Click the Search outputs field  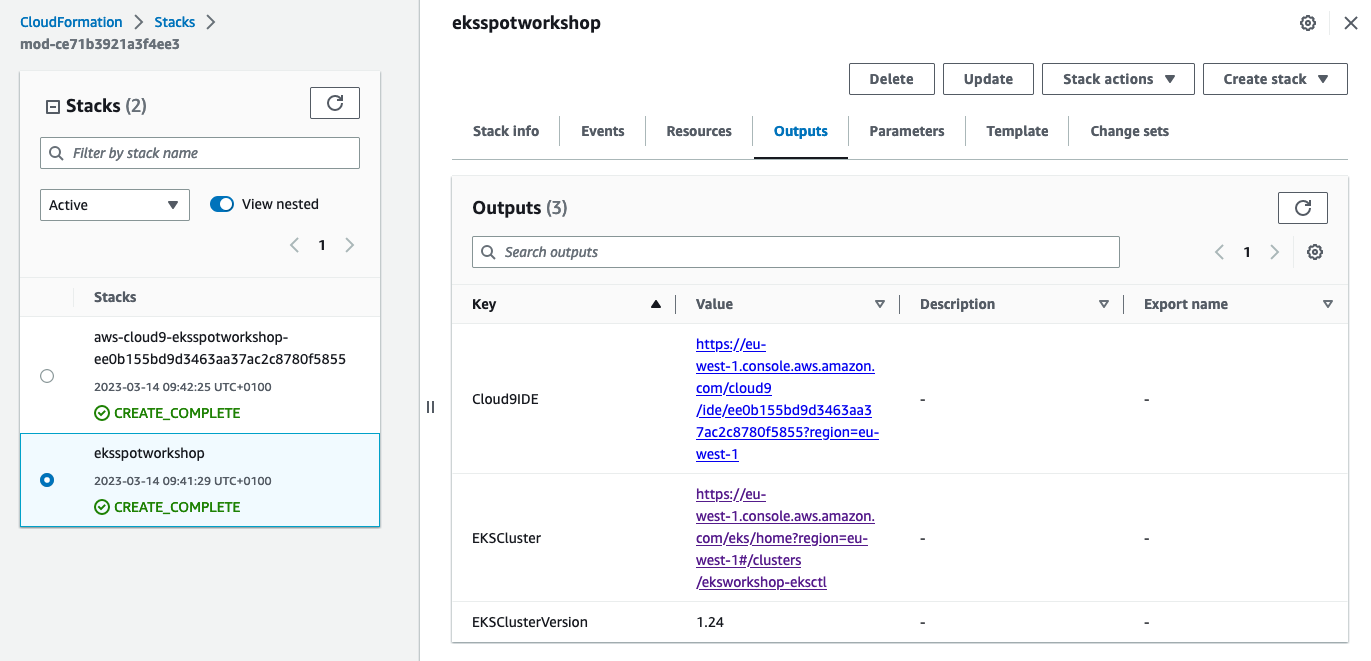pyautogui.click(x=796, y=252)
